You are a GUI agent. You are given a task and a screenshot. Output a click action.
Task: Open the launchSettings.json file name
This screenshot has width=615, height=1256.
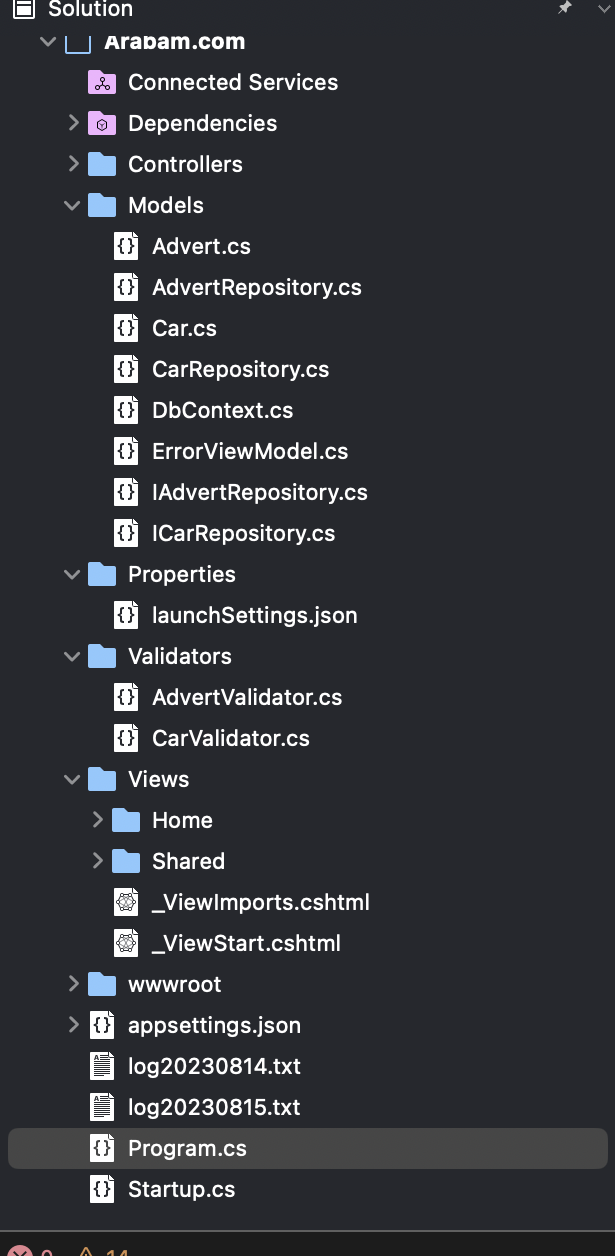[x=254, y=615]
